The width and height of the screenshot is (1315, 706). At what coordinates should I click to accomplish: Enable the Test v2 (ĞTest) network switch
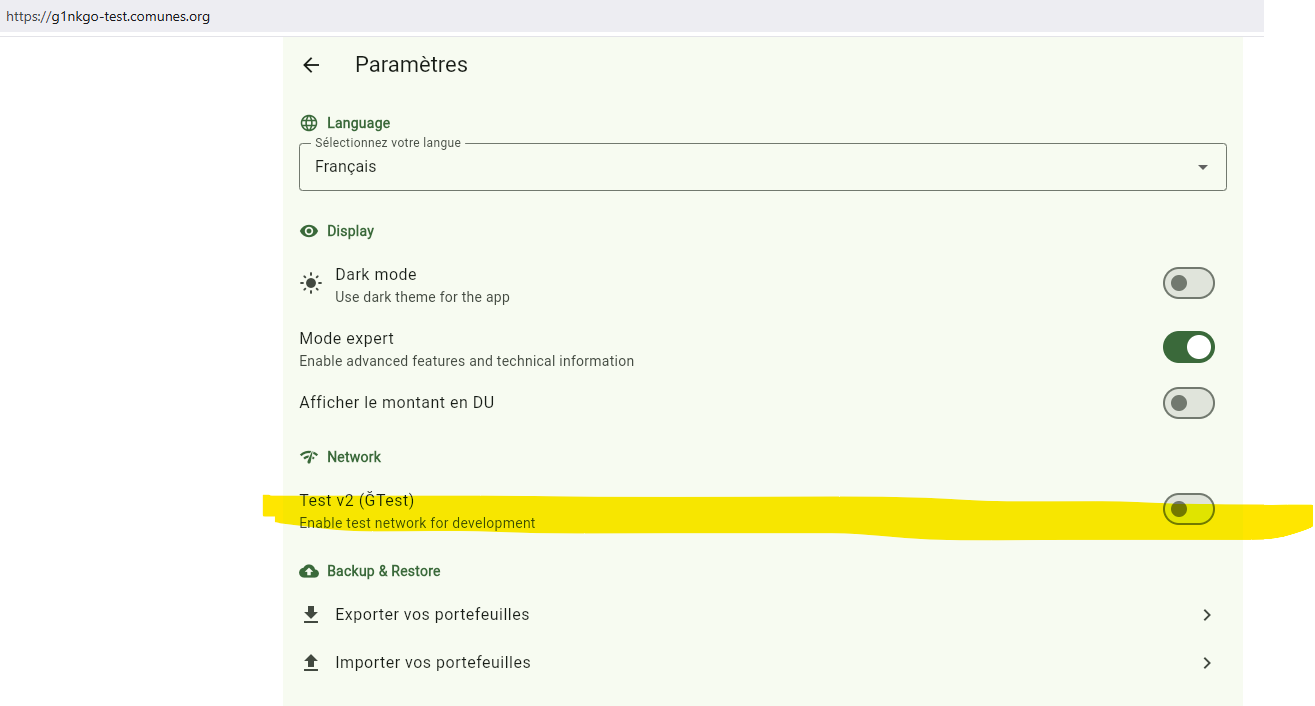pos(1188,509)
